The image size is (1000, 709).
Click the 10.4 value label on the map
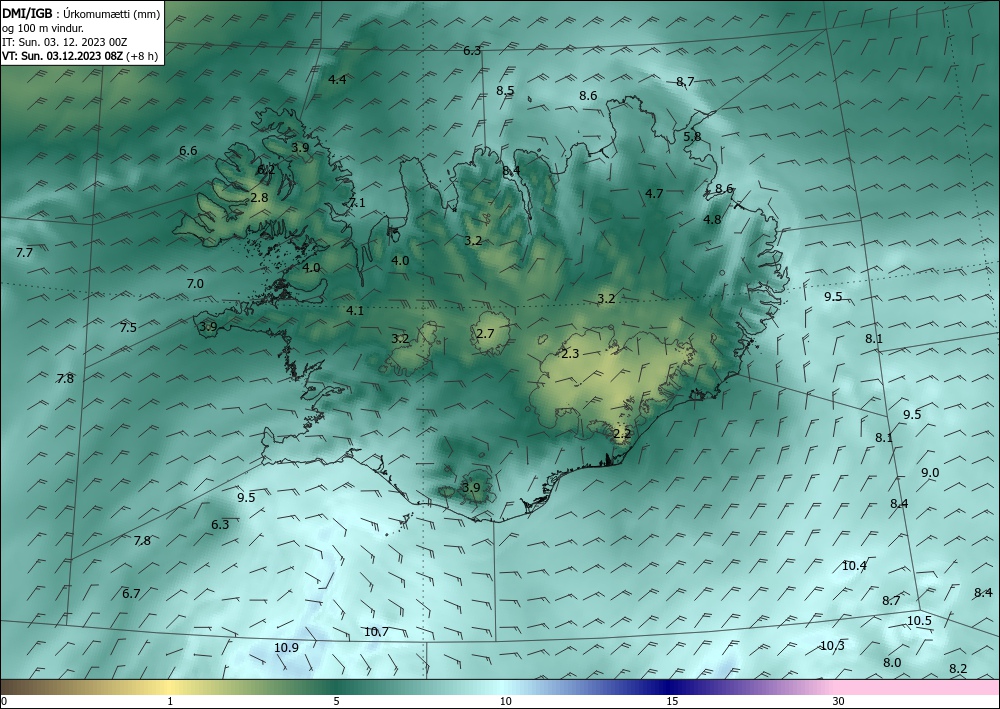pyautogui.click(x=855, y=566)
